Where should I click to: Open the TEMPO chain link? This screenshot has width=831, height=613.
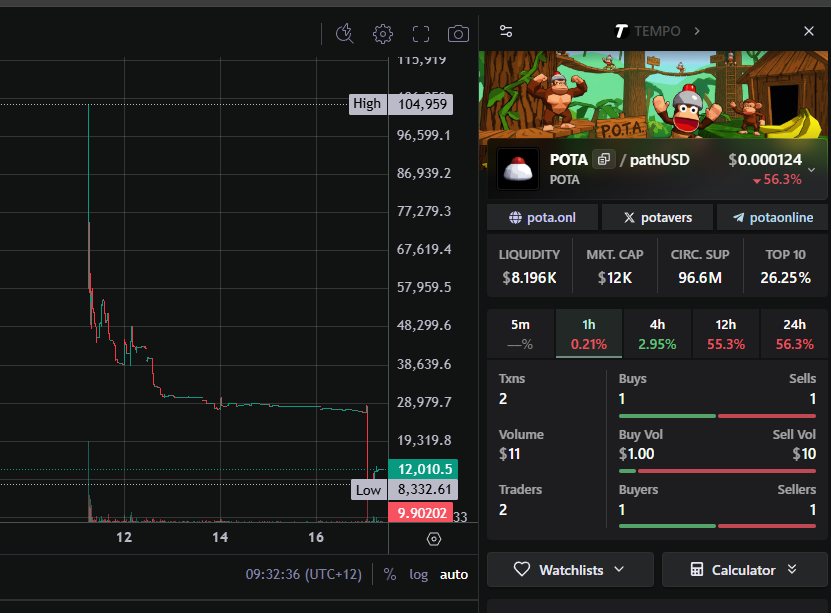647,31
